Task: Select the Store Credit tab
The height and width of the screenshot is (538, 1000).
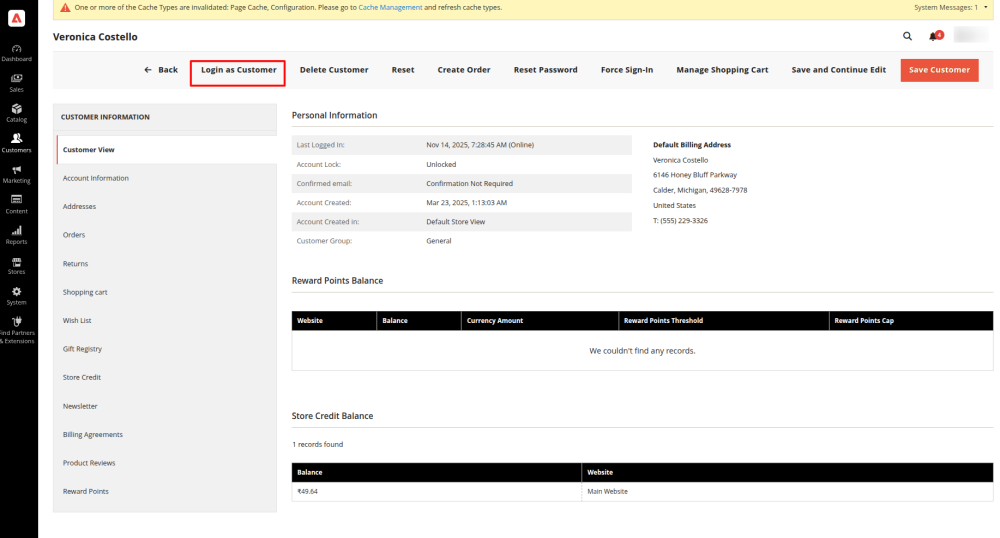Action: click(82, 377)
